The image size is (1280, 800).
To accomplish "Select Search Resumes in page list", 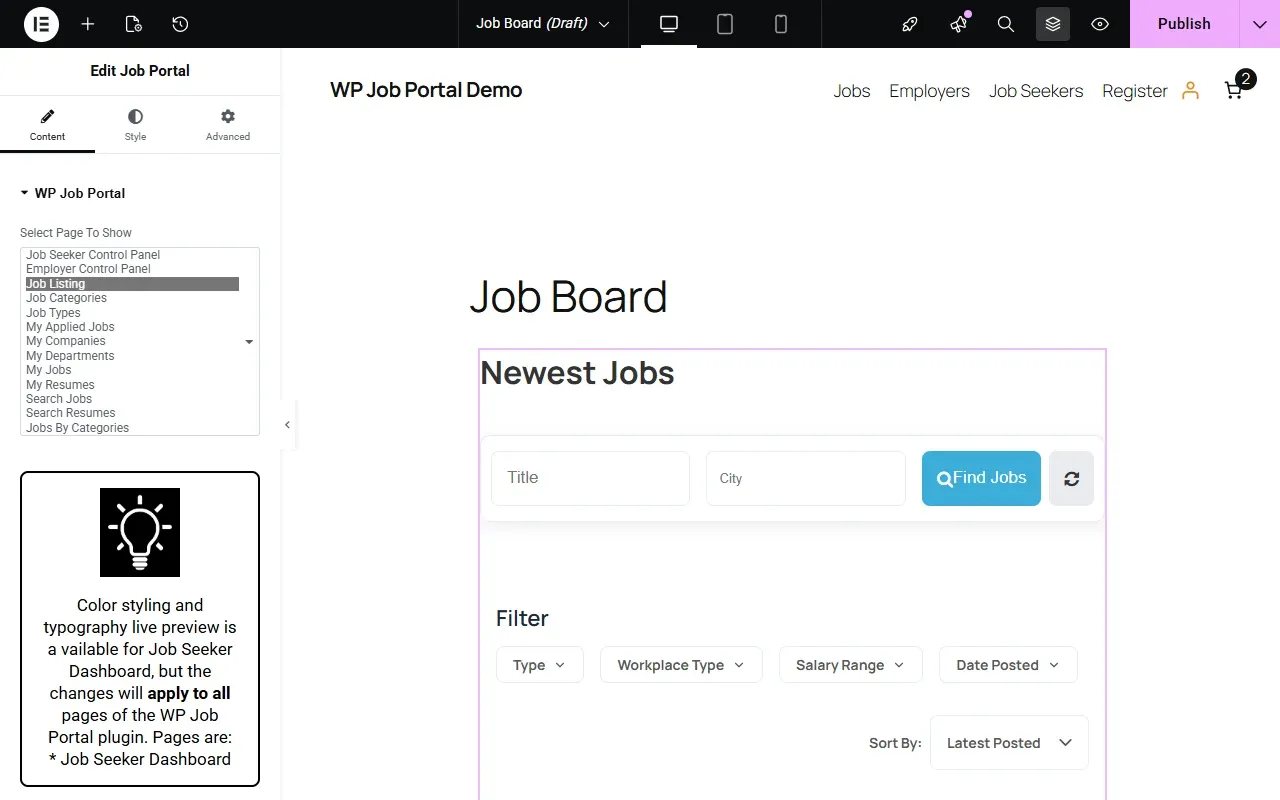I will 132,413.
